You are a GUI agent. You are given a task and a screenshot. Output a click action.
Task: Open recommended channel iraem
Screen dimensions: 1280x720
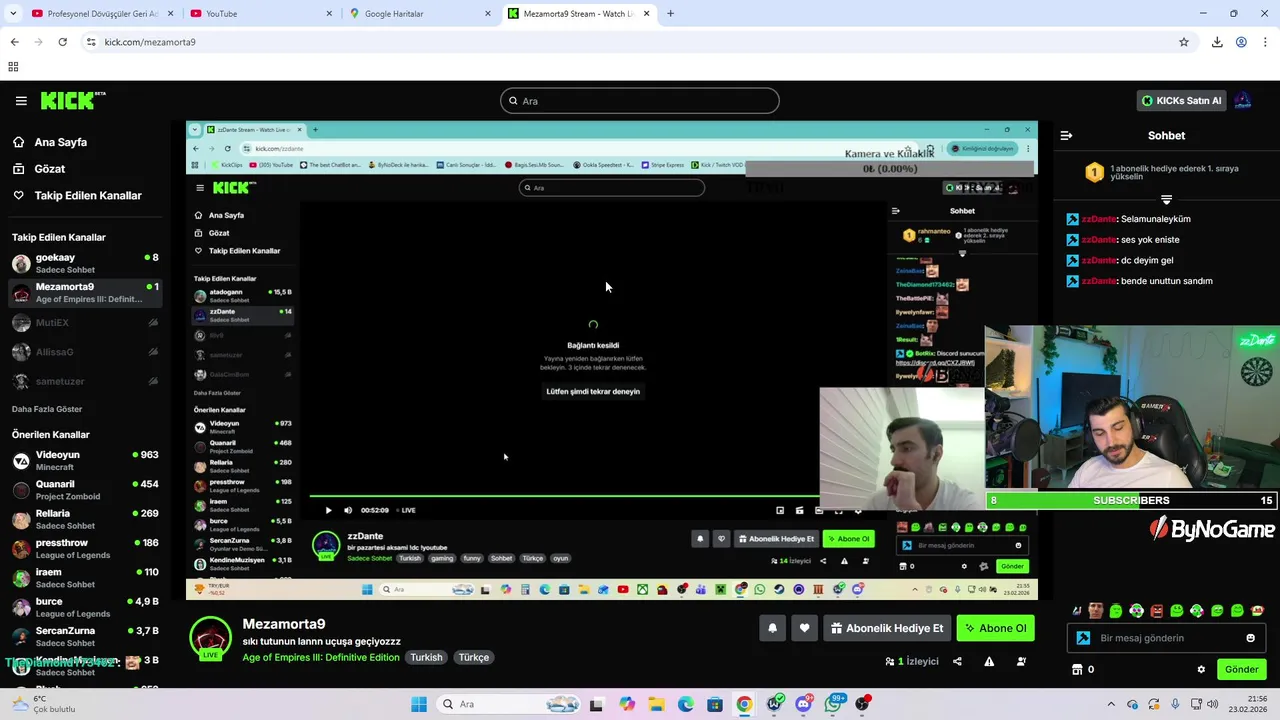coord(85,578)
